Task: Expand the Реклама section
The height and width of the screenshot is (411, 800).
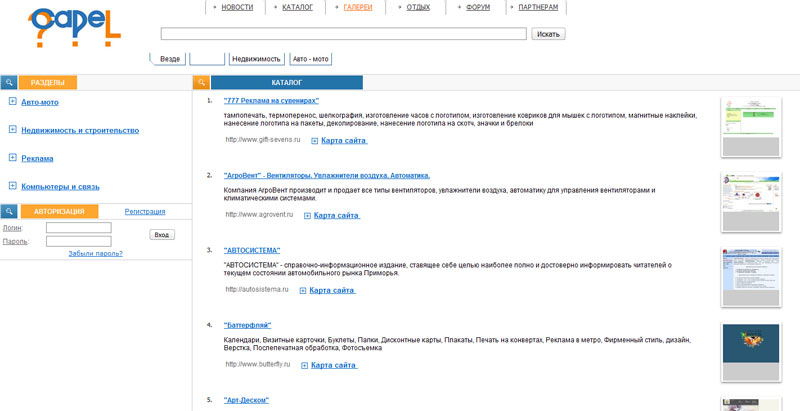Action: (13, 158)
